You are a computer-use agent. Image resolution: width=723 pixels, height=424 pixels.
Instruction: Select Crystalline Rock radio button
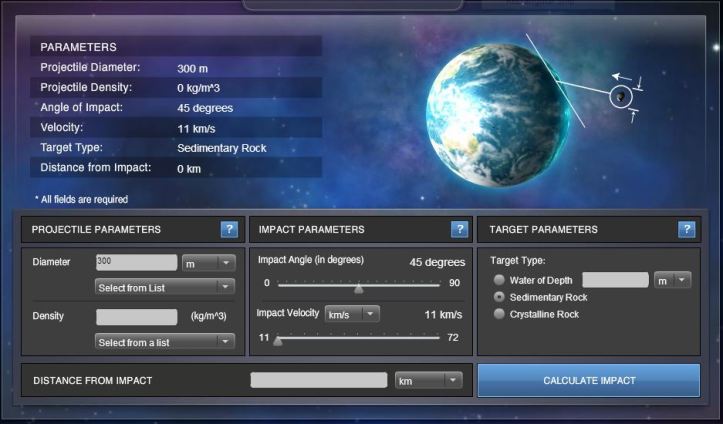point(499,314)
